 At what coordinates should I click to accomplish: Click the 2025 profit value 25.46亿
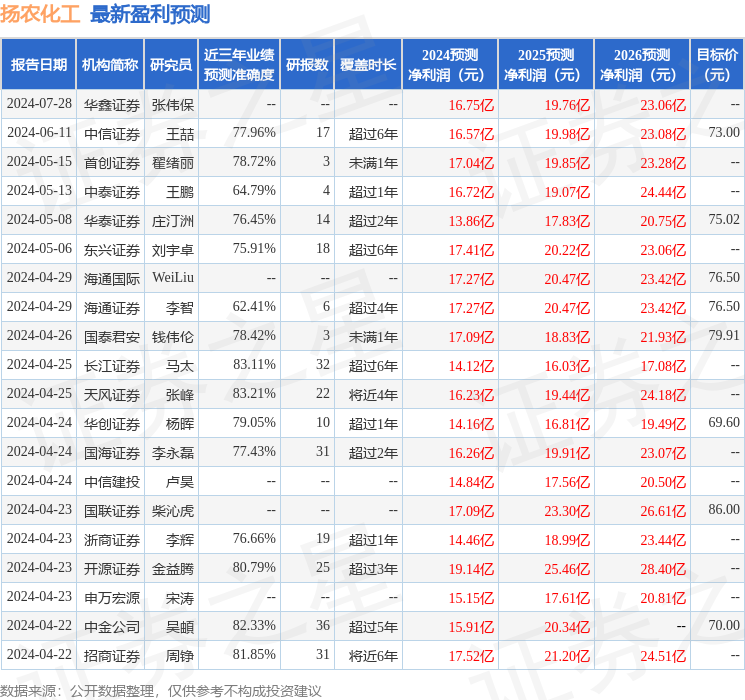coord(567,569)
